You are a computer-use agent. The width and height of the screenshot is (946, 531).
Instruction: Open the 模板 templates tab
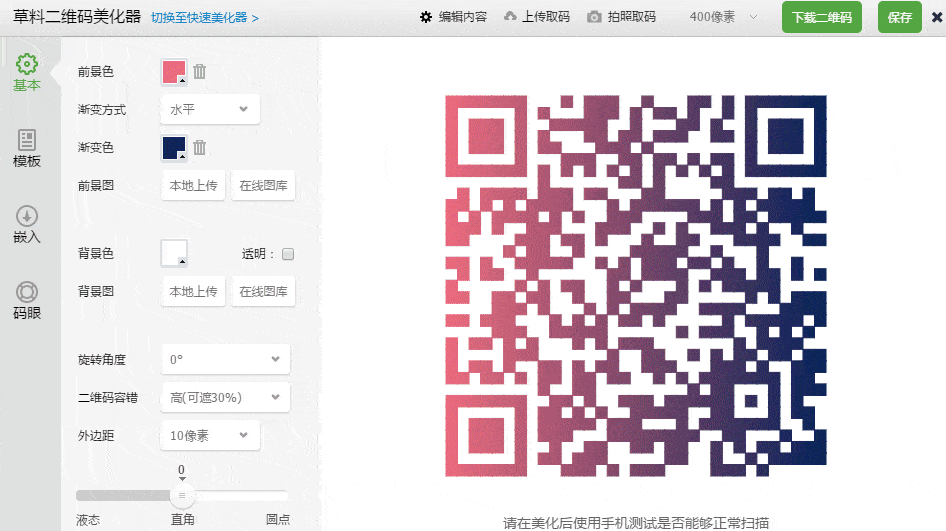pyautogui.click(x=27, y=148)
